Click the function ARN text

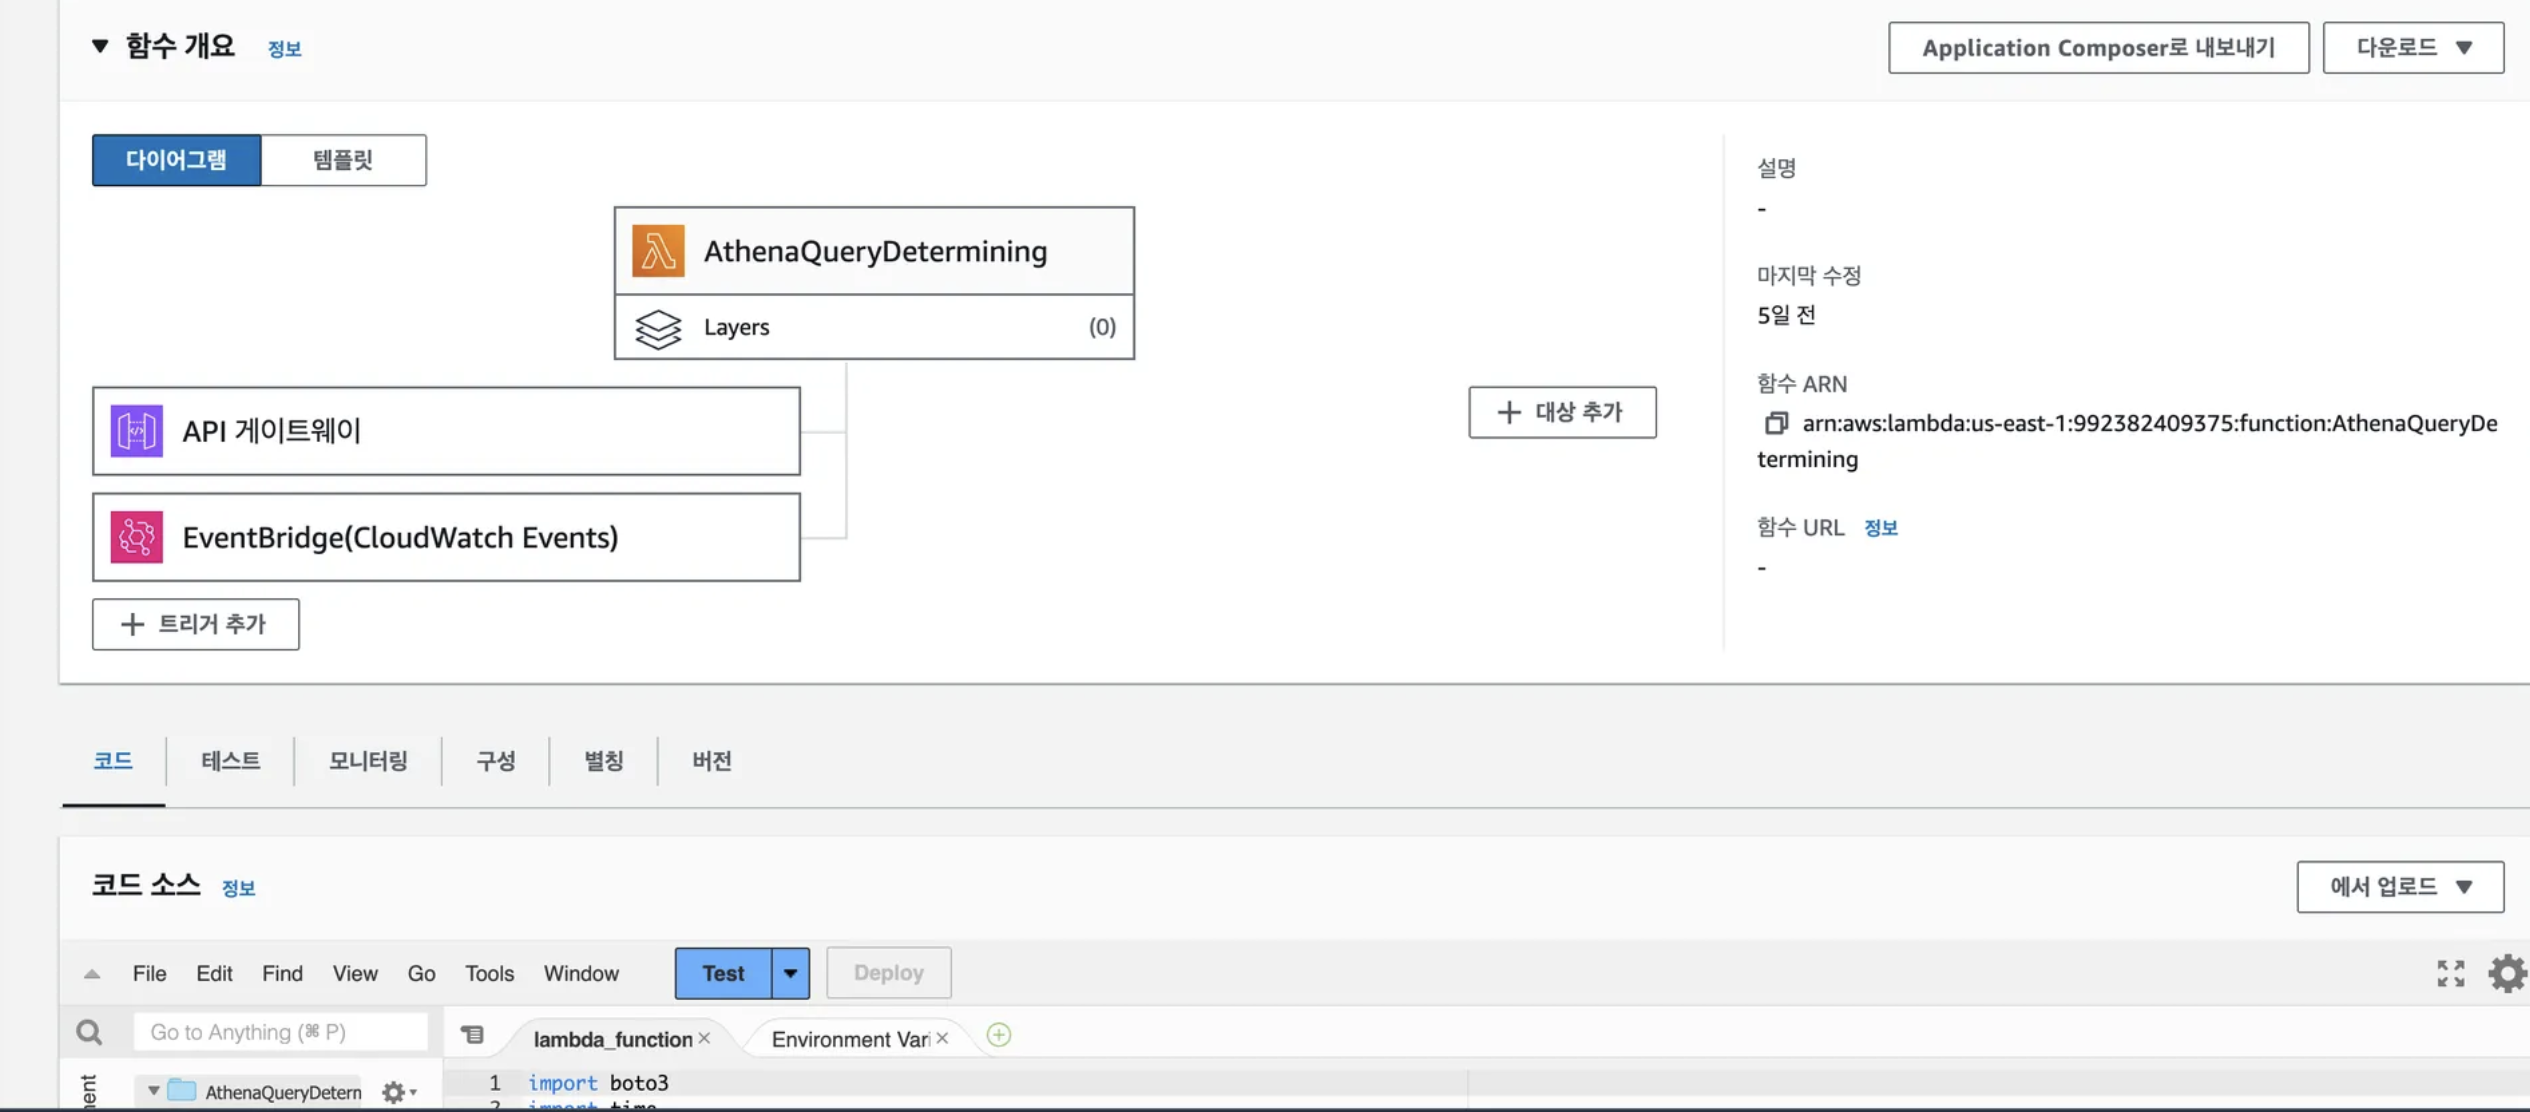pos(2127,441)
